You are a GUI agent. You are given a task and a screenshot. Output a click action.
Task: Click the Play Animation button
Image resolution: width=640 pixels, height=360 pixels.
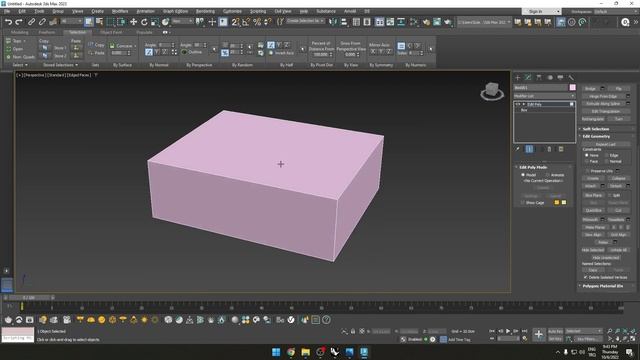[x=508, y=331]
